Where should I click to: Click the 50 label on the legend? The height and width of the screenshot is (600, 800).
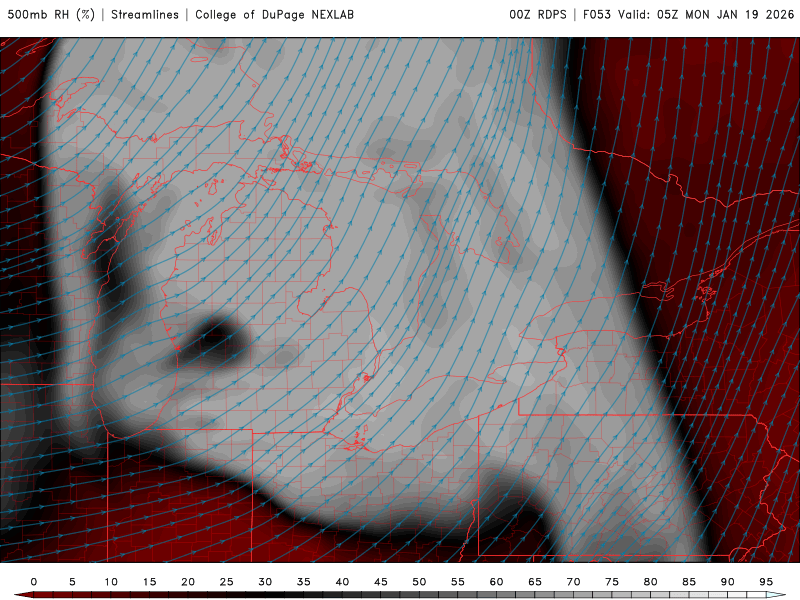[x=419, y=582]
